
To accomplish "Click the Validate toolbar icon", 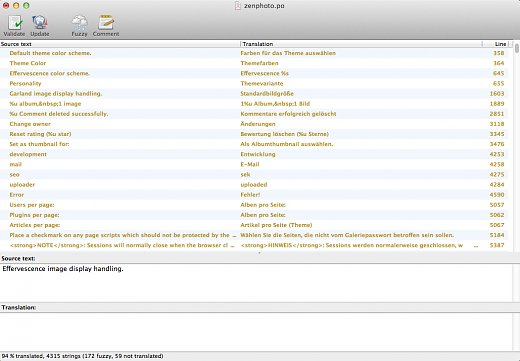I will click(14, 26).
